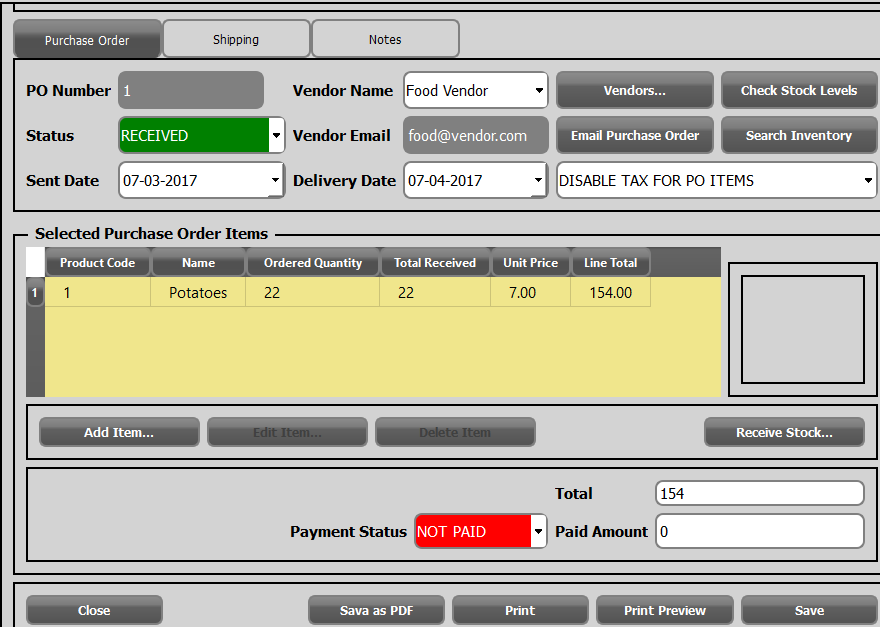Screen dimensions: 880x627
Task: Expand the Status dropdown showing RECEIVED
Action: point(276,136)
